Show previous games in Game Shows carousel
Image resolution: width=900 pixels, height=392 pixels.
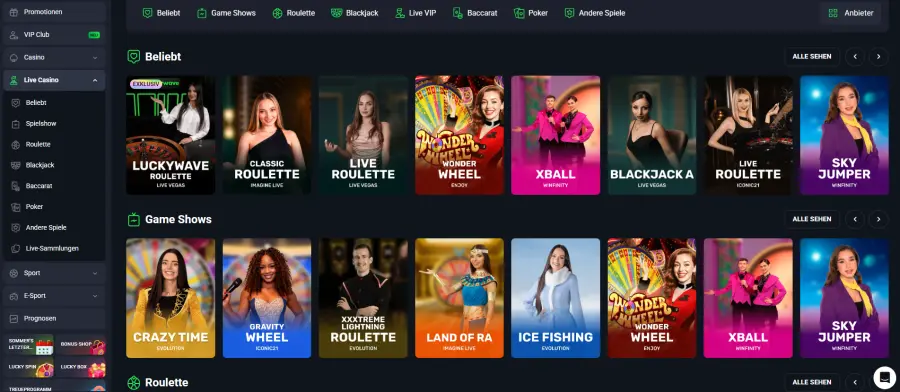coord(855,219)
